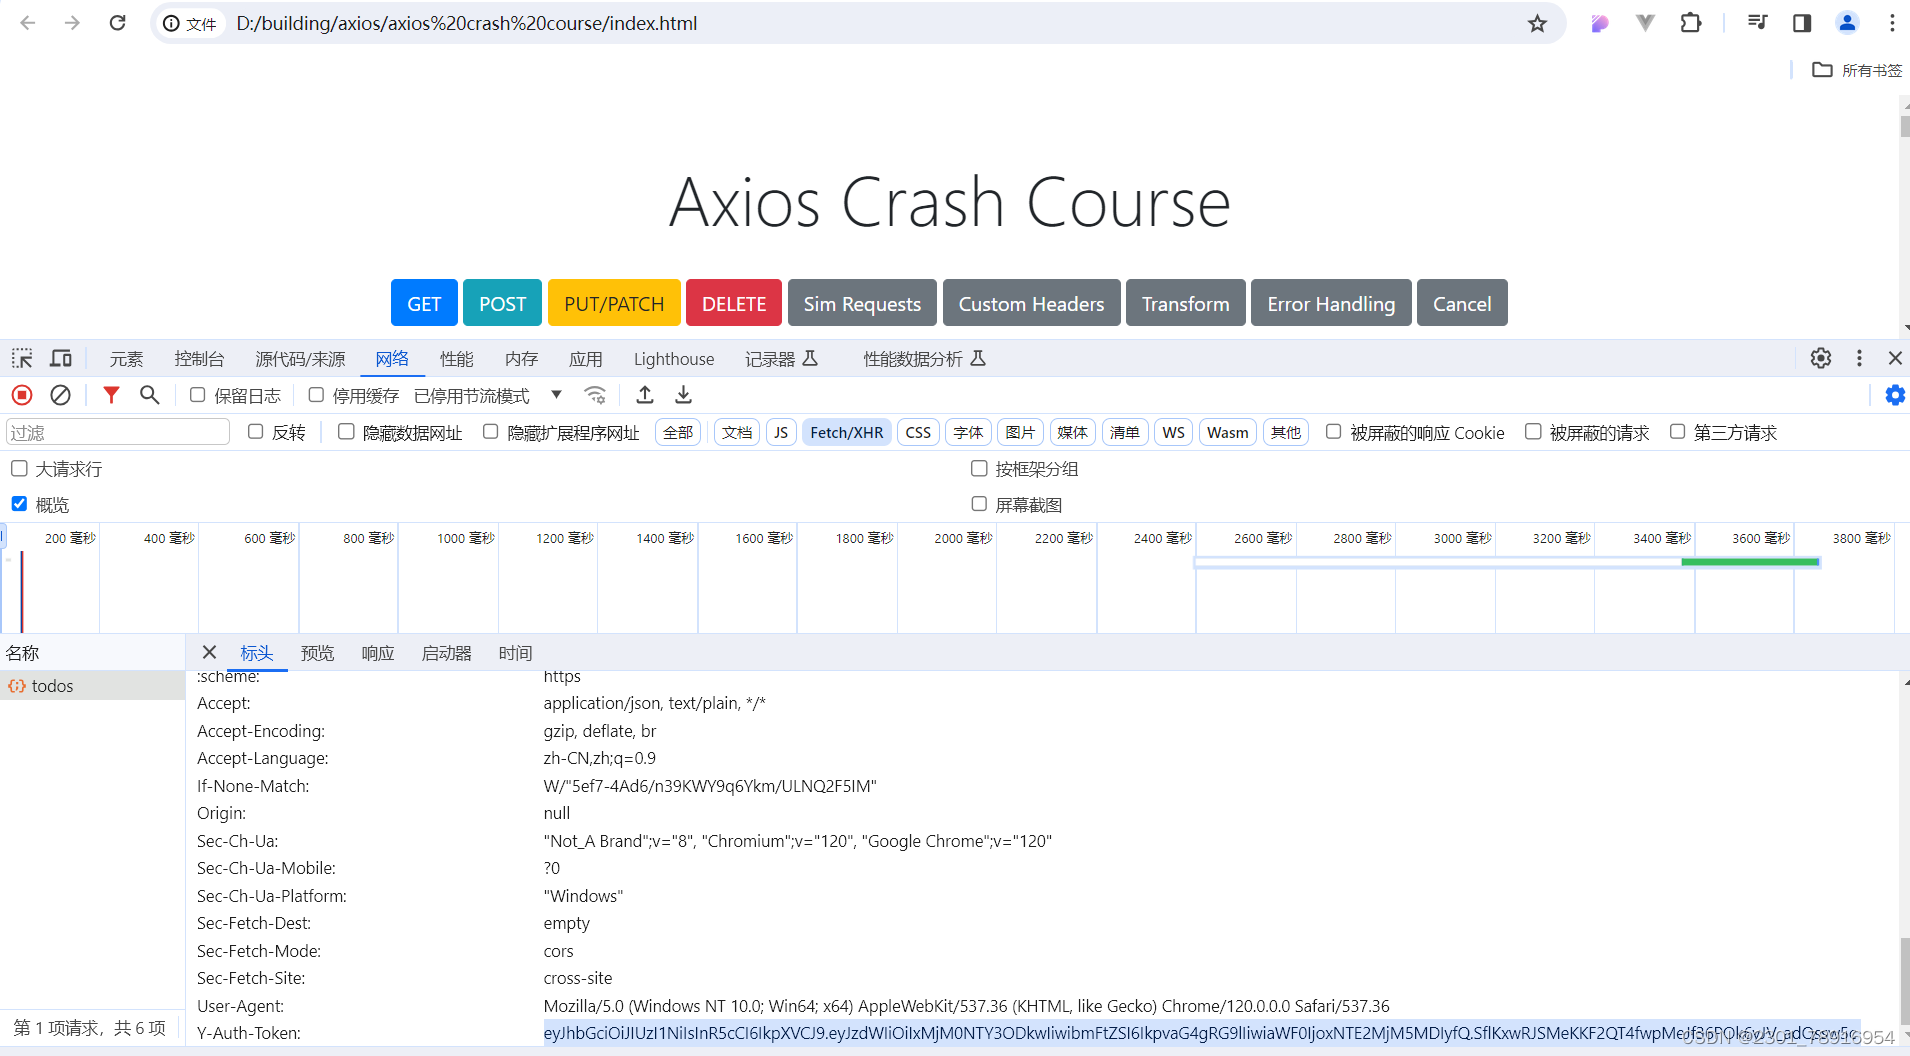Enable screenshots checkbox
The height and width of the screenshot is (1056, 1910).
979,504
